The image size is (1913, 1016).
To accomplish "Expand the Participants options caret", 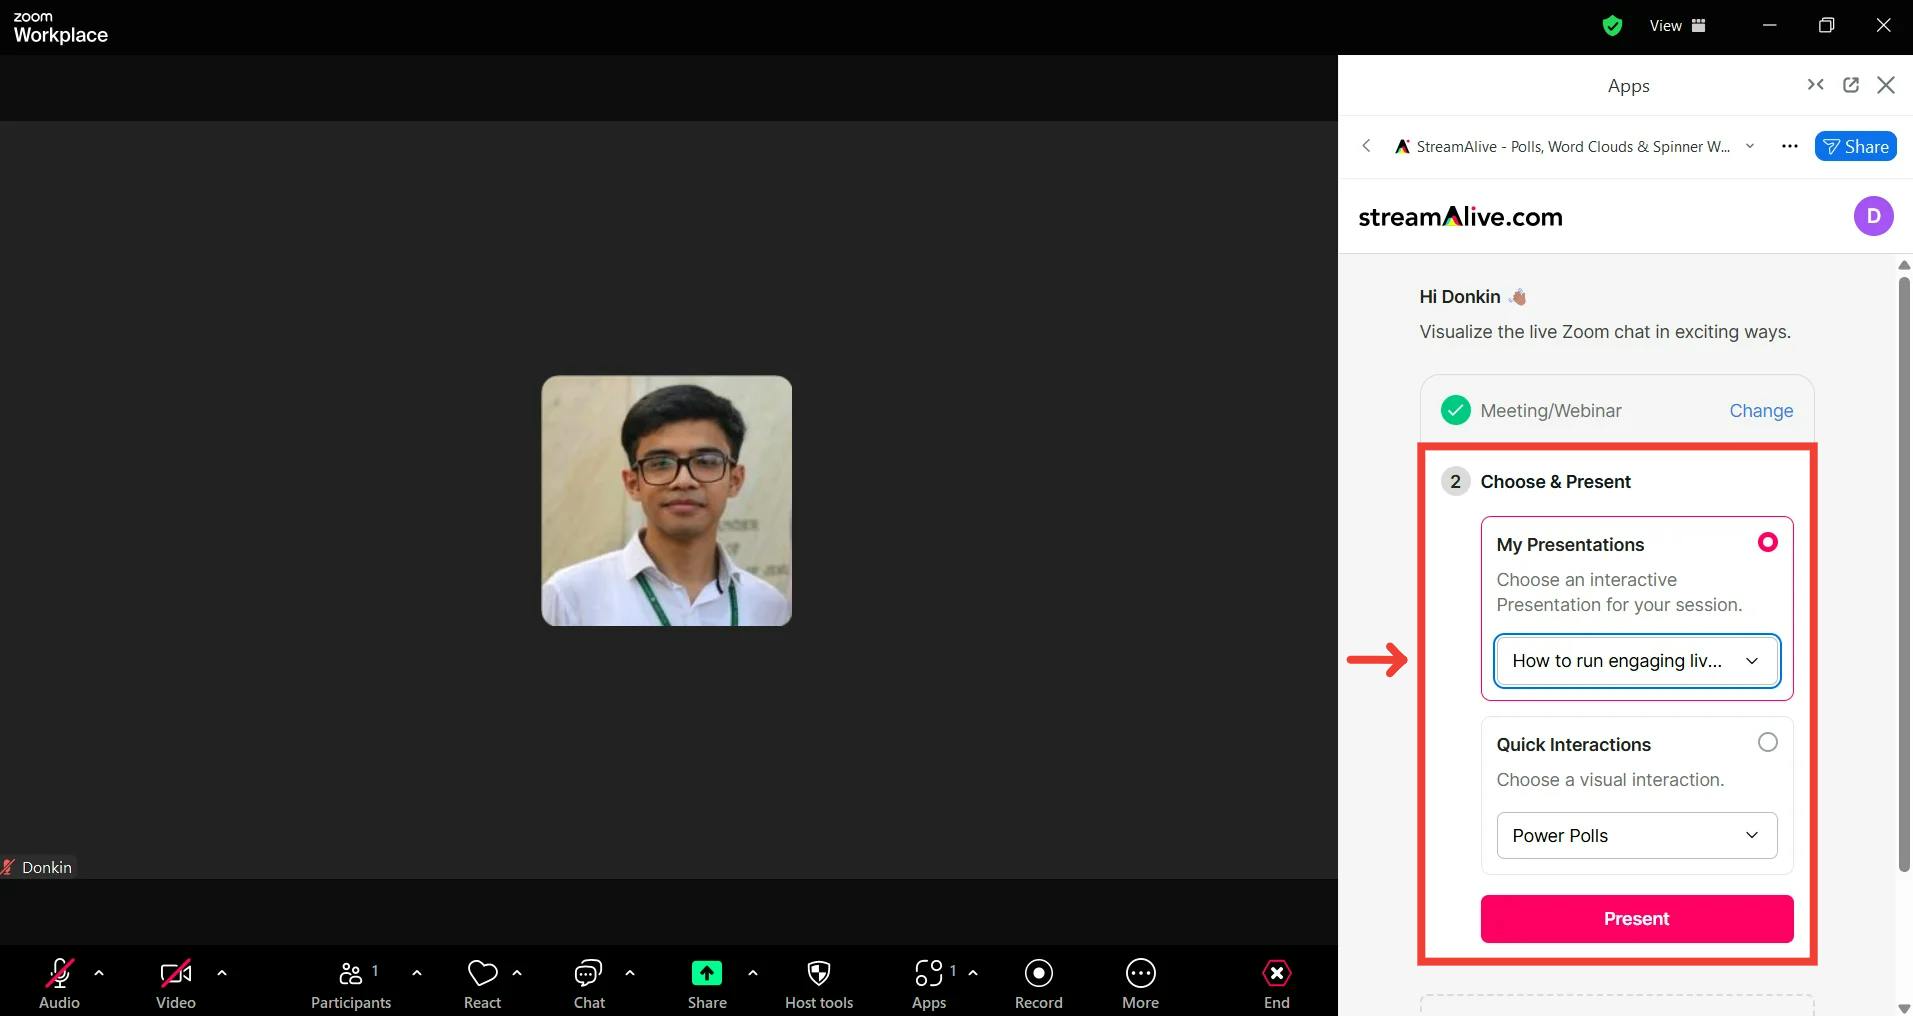I will (x=417, y=972).
